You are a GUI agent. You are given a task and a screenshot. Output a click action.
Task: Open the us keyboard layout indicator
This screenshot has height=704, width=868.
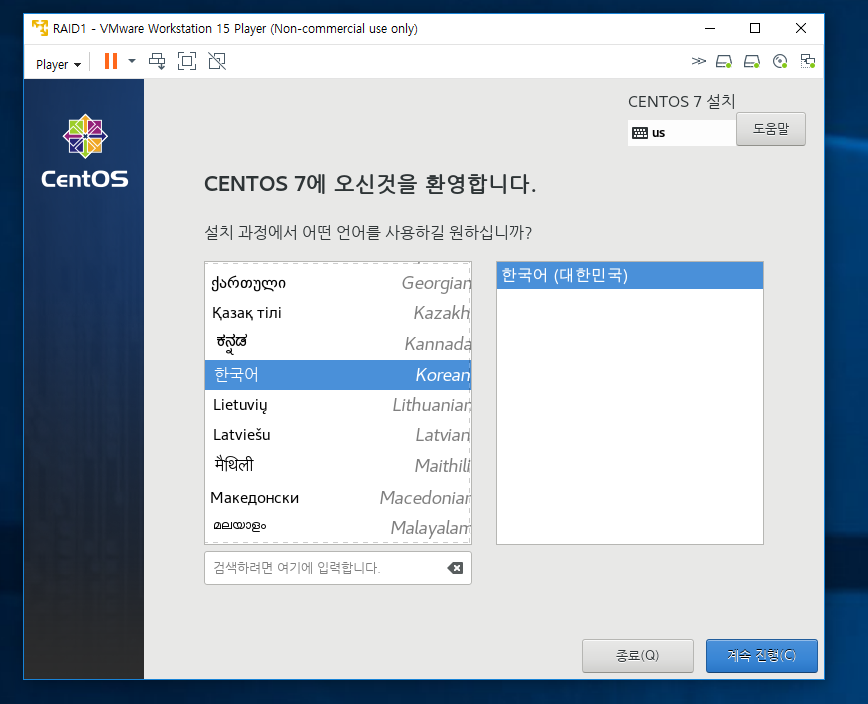pyautogui.click(x=681, y=133)
